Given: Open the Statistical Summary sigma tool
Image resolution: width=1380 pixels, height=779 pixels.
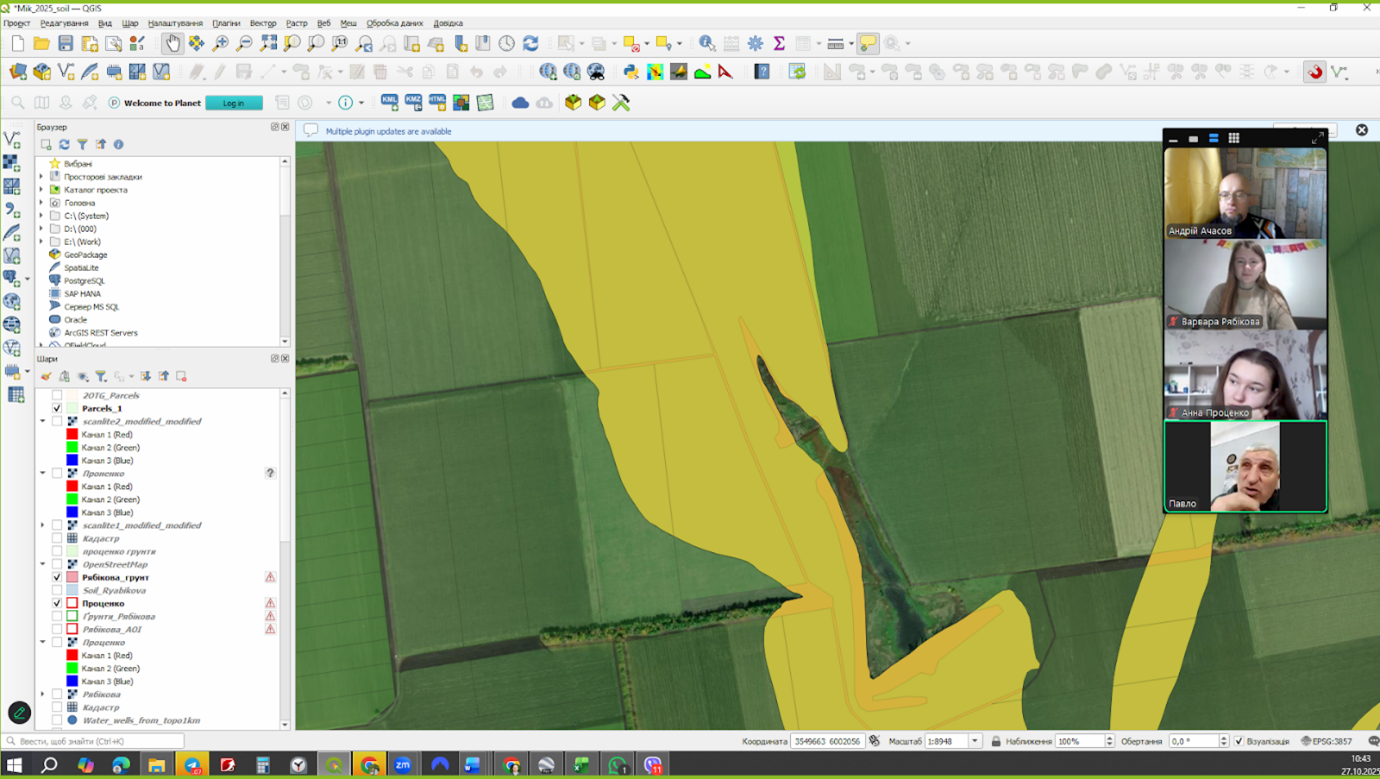Looking at the screenshot, I should pyautogui.click(x=780, y=43).
